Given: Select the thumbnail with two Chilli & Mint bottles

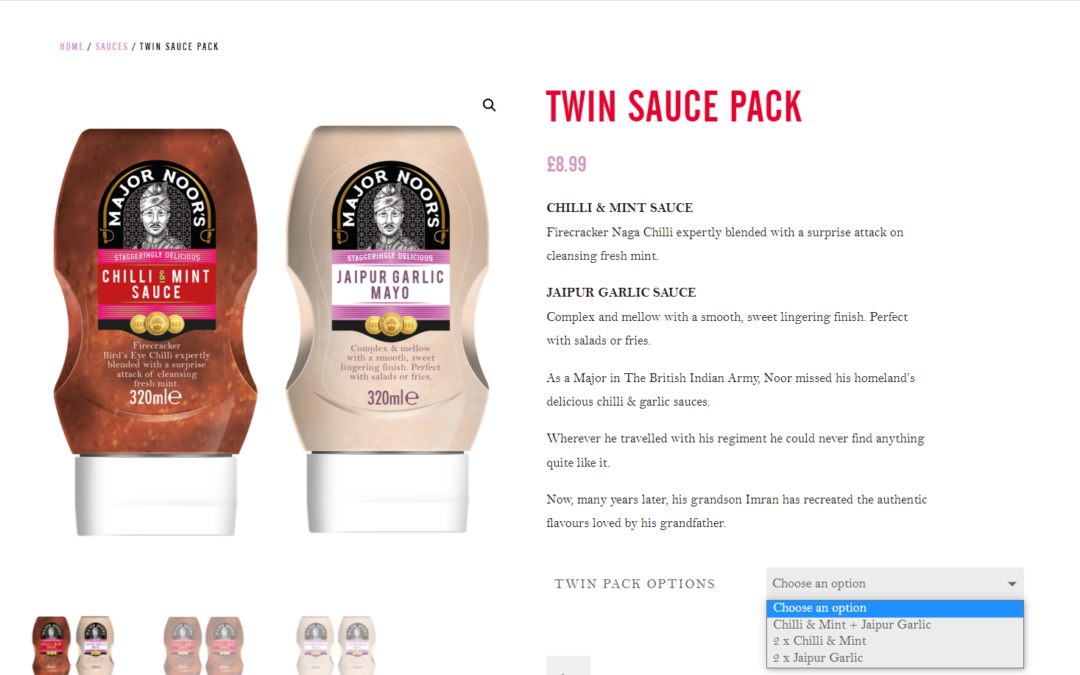Looking at the screenshot, I should tap(204, 645).
